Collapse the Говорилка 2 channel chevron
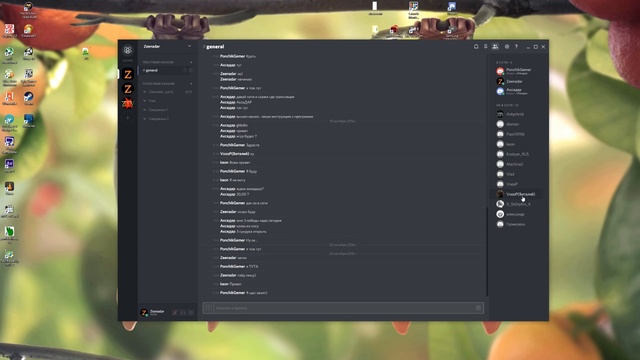 (144, 119)
